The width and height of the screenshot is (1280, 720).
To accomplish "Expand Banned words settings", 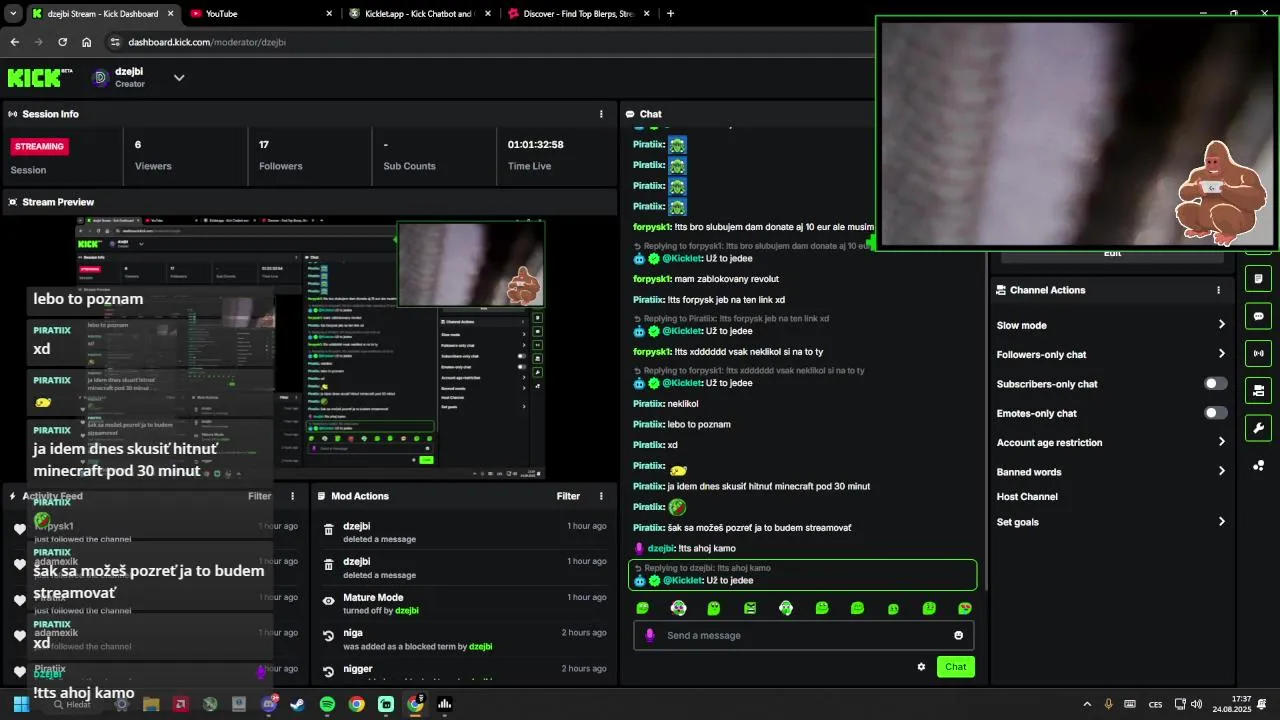I will [1221, 471].
